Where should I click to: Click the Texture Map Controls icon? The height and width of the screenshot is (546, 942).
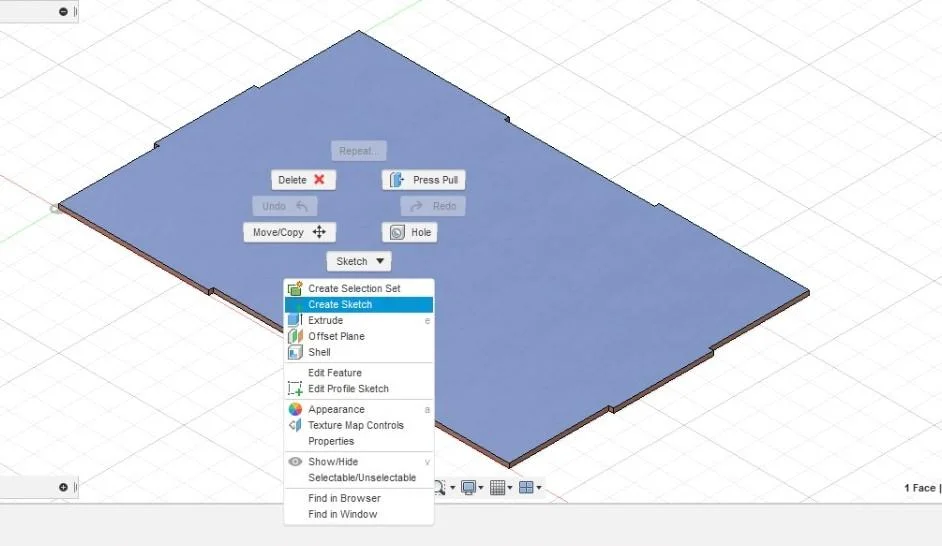[x=295, y=425]
